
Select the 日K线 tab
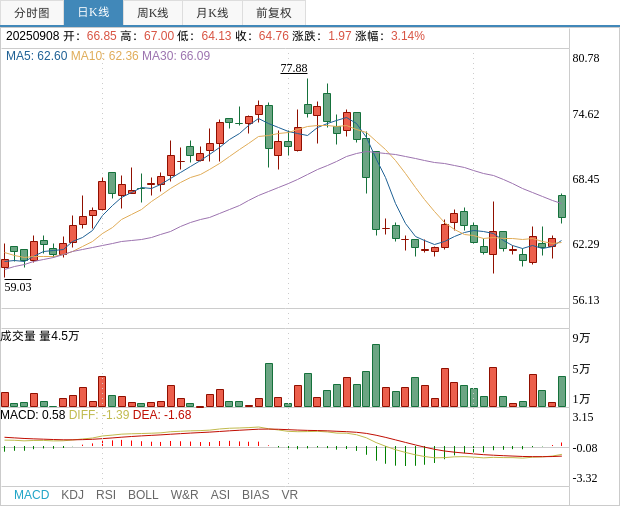[x=93, y=13]
